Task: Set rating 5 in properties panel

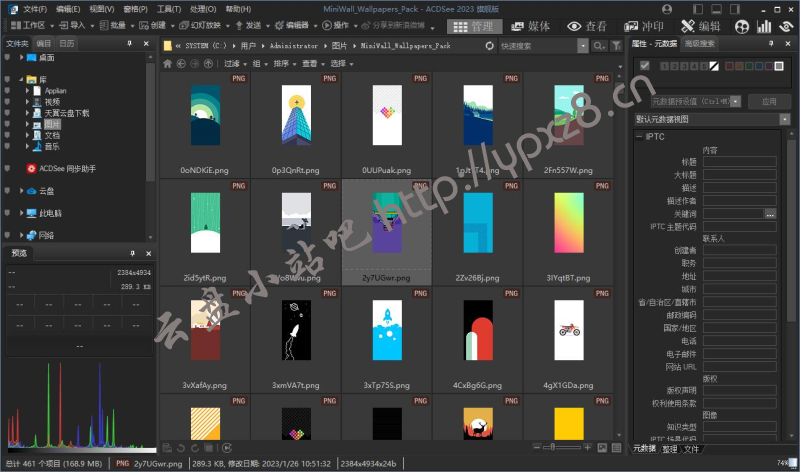Action: point(704,66)
